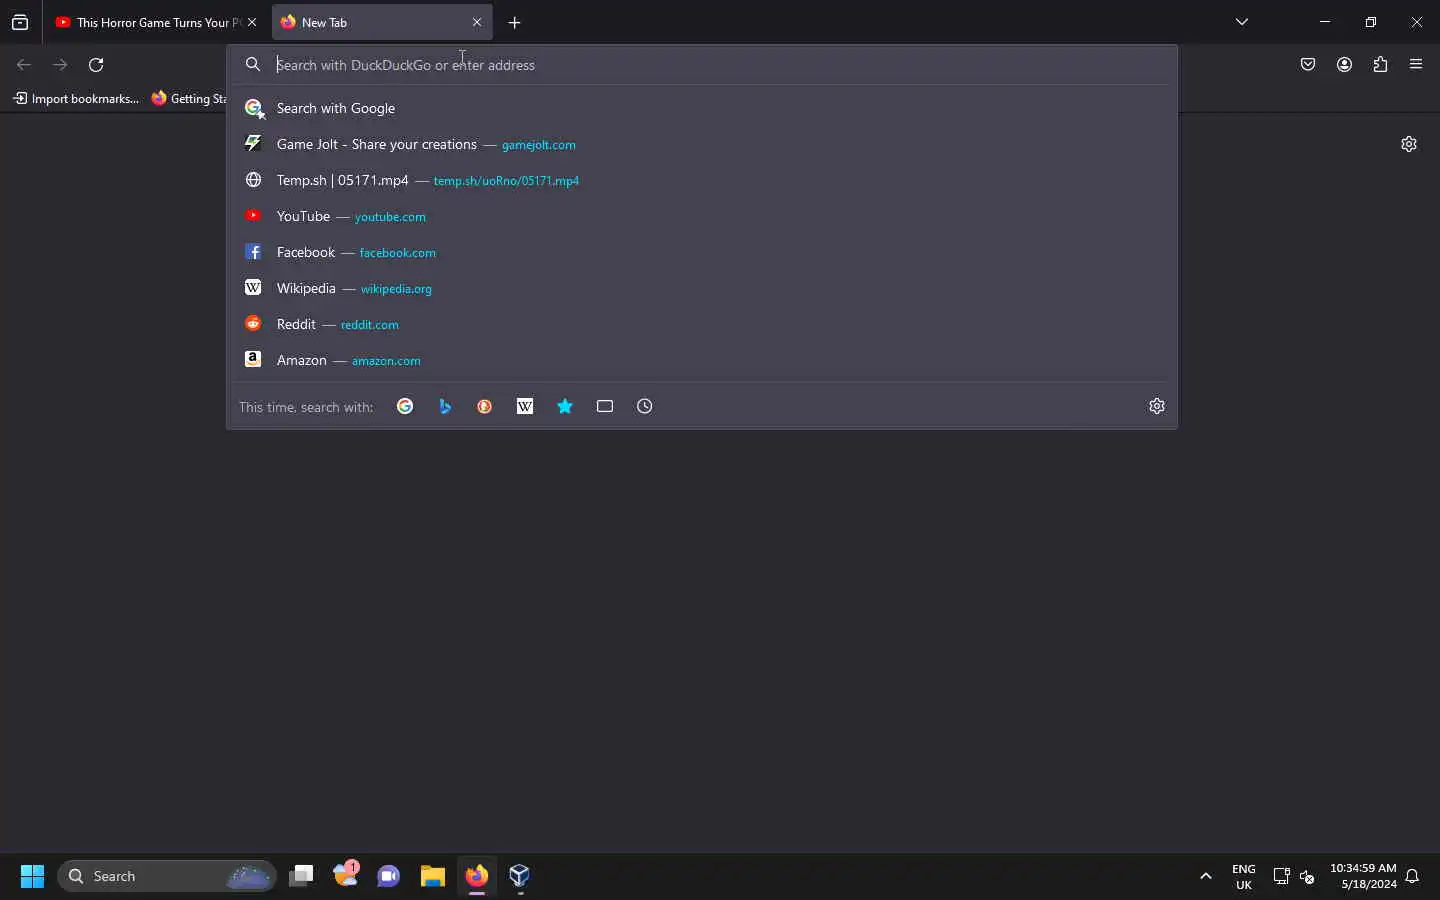
Task: Open new tab page personalize gear
Action: (x=1410, y=144)
